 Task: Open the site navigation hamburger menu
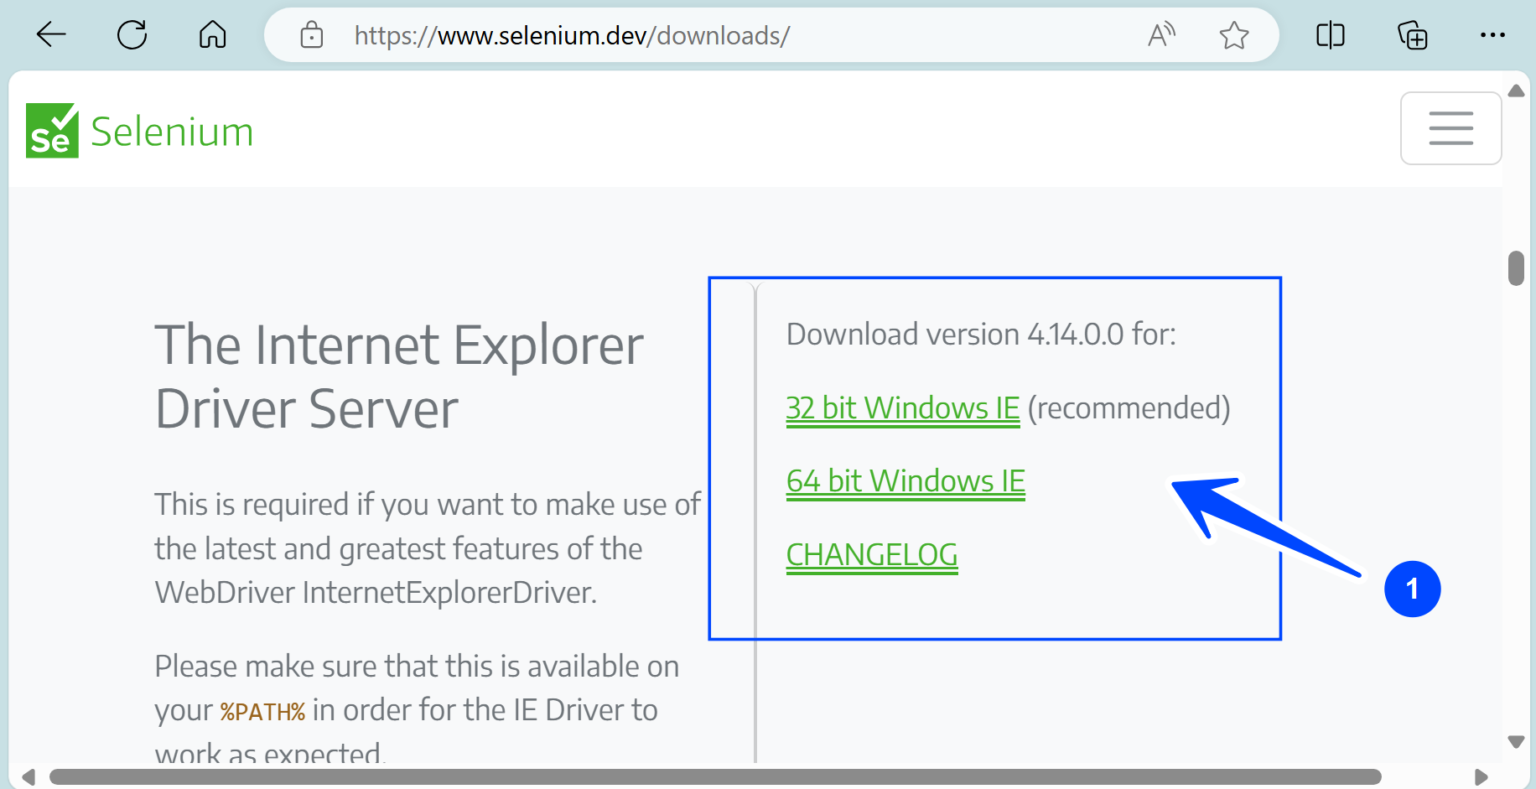coord(1451,128)
